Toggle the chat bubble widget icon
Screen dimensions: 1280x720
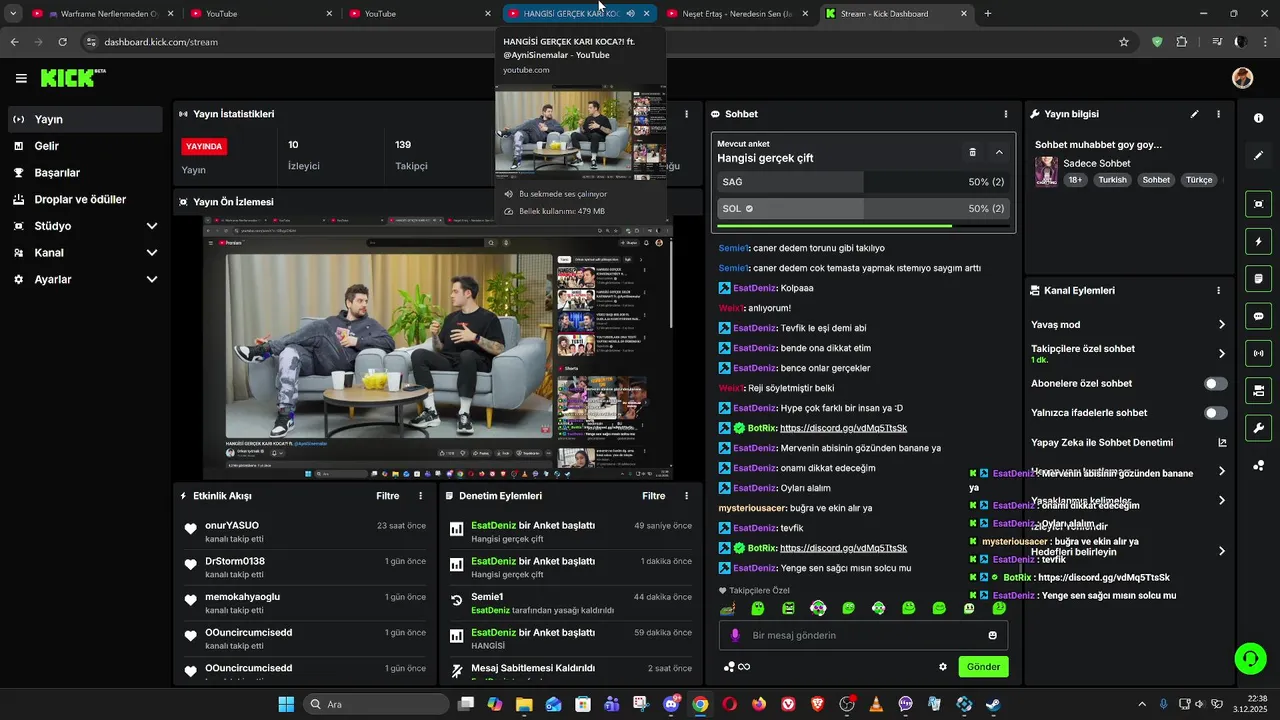pos(1258,316)
